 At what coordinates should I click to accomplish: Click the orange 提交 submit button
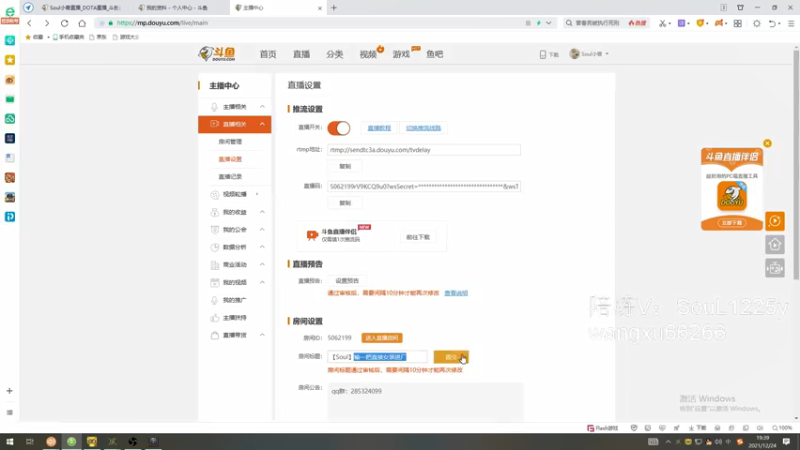pyautogui.click(x=451, y=357)
